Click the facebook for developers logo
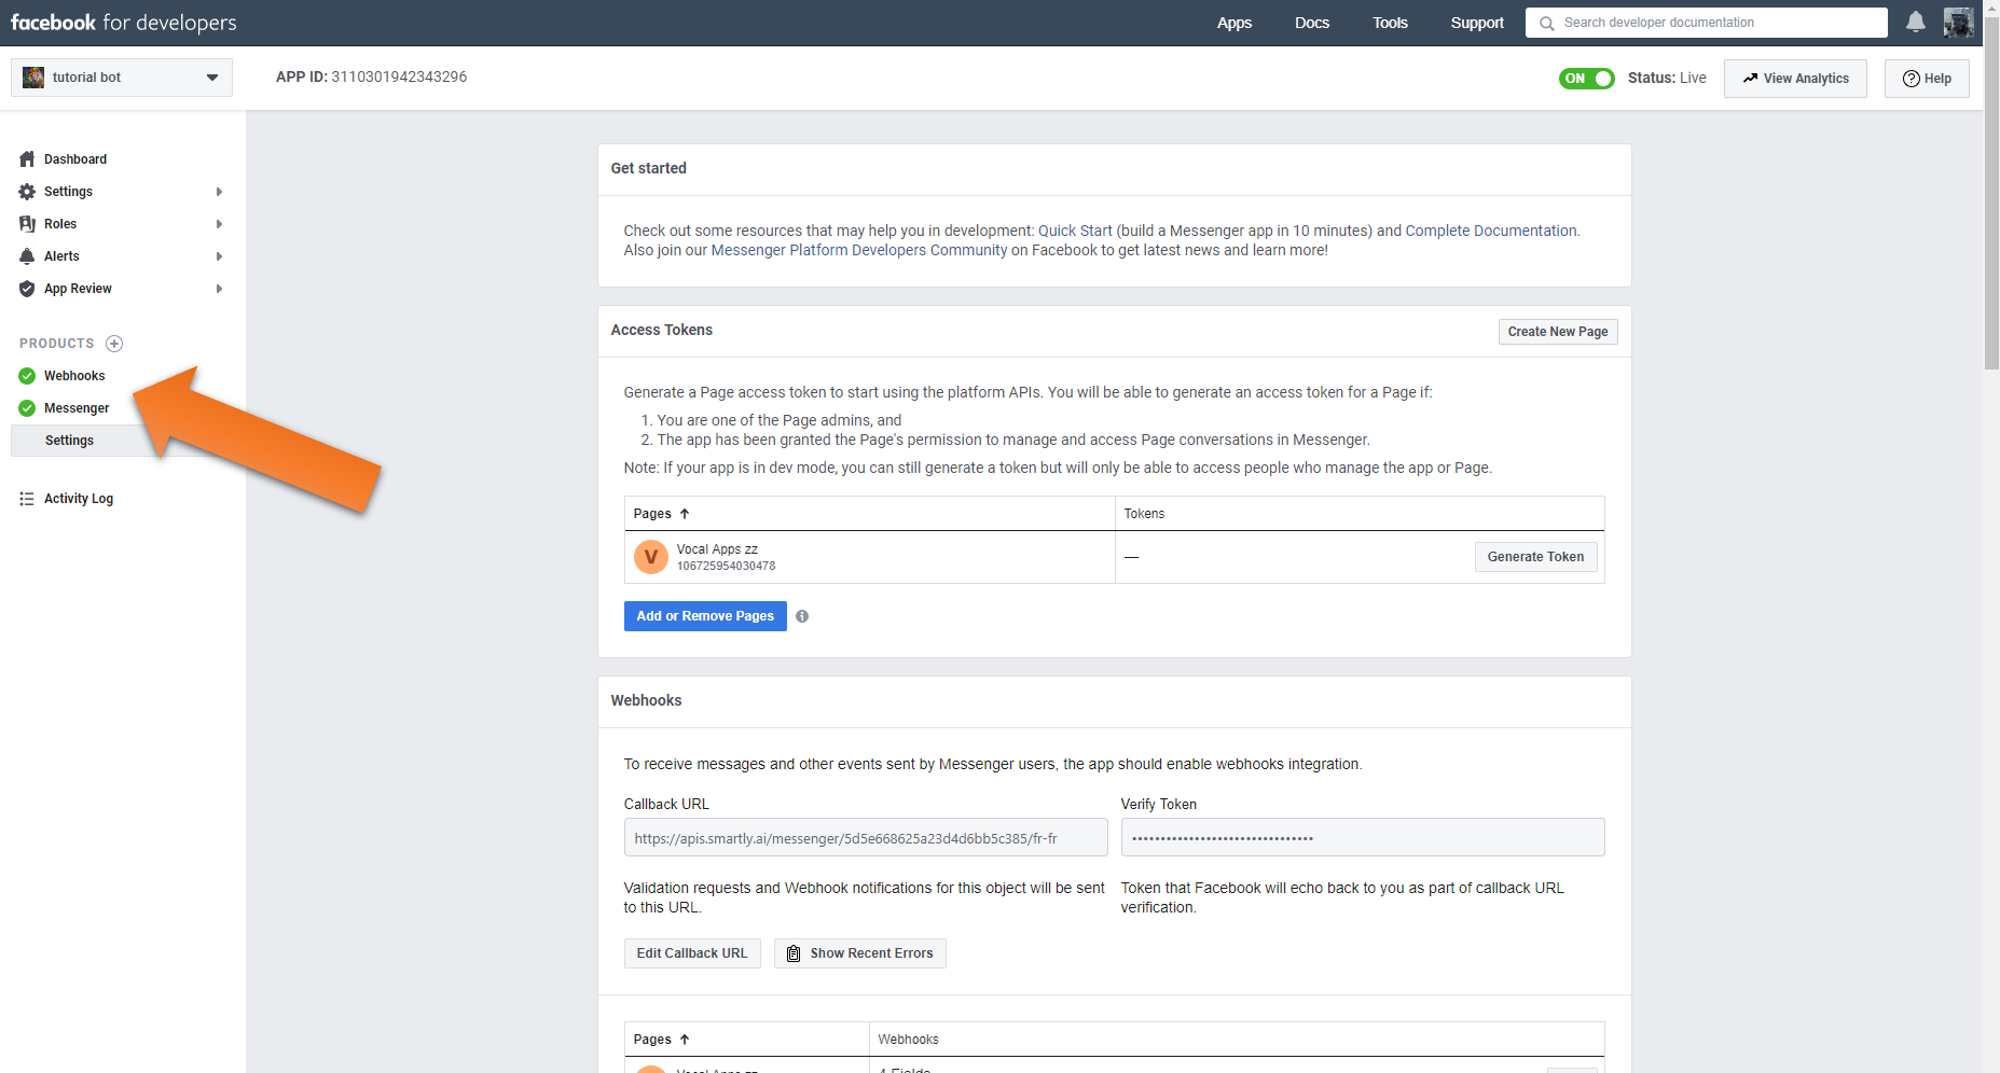Image resolution: width=2000 pixels, height=1073 pixels. (124, 22)
